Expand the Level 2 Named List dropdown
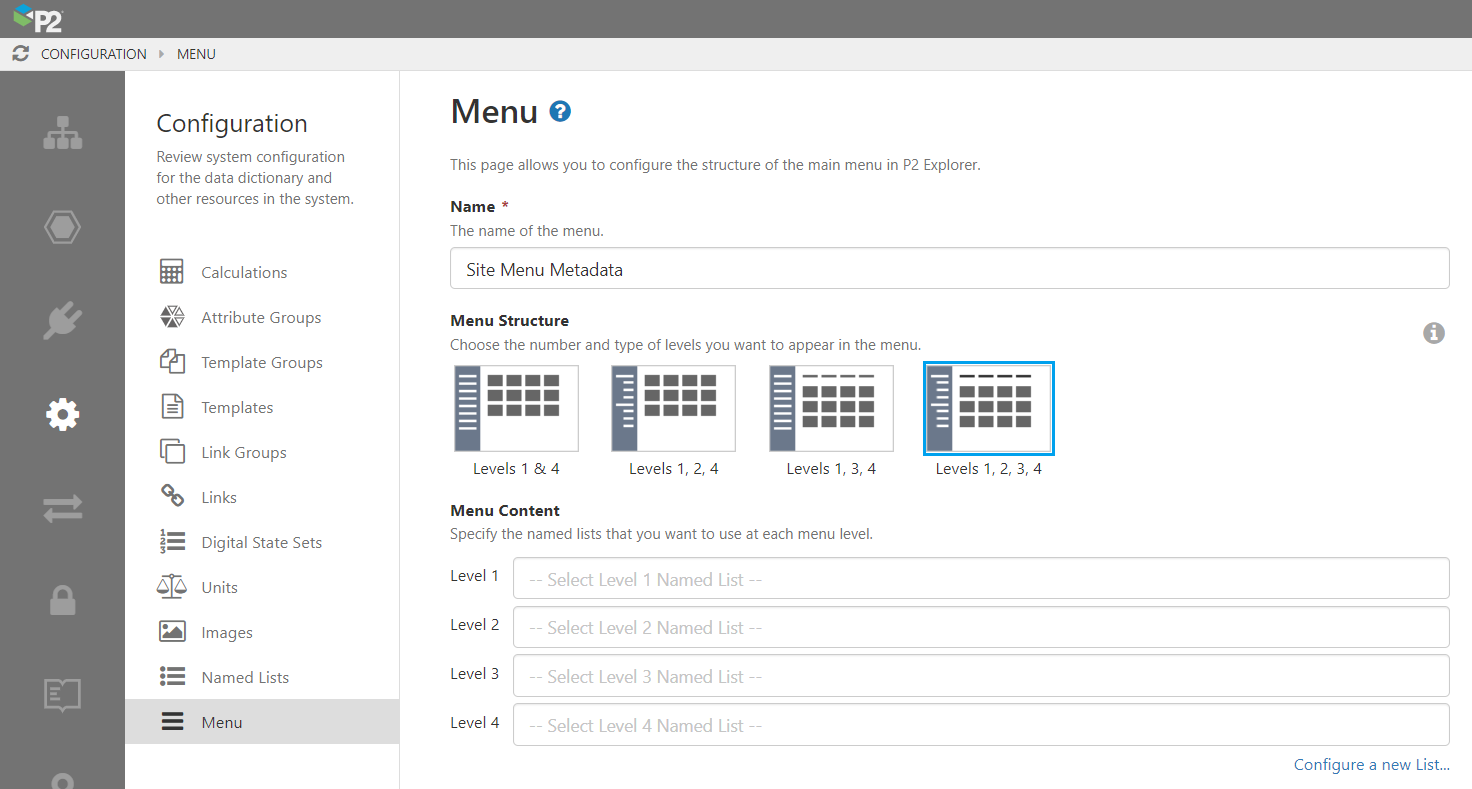Screen dimensions: 1472x789 click(980, 627)
